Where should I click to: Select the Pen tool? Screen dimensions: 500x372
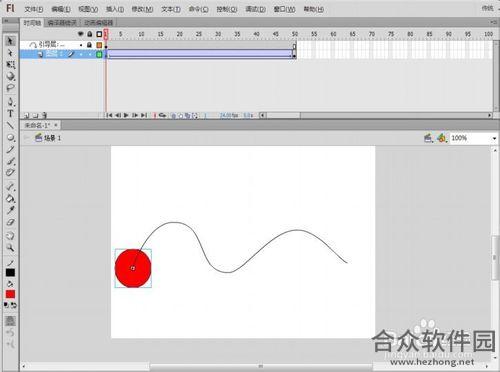click(x=10, y=102)
